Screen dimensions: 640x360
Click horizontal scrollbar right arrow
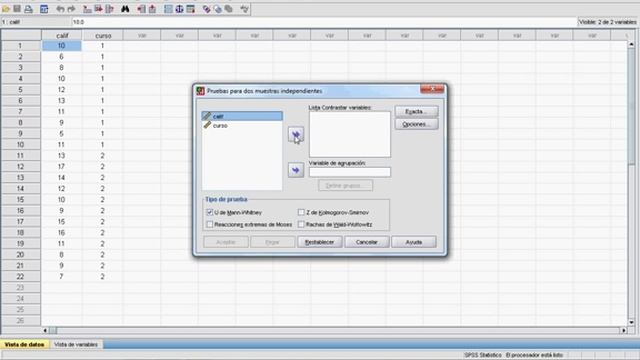pos(624,330)
